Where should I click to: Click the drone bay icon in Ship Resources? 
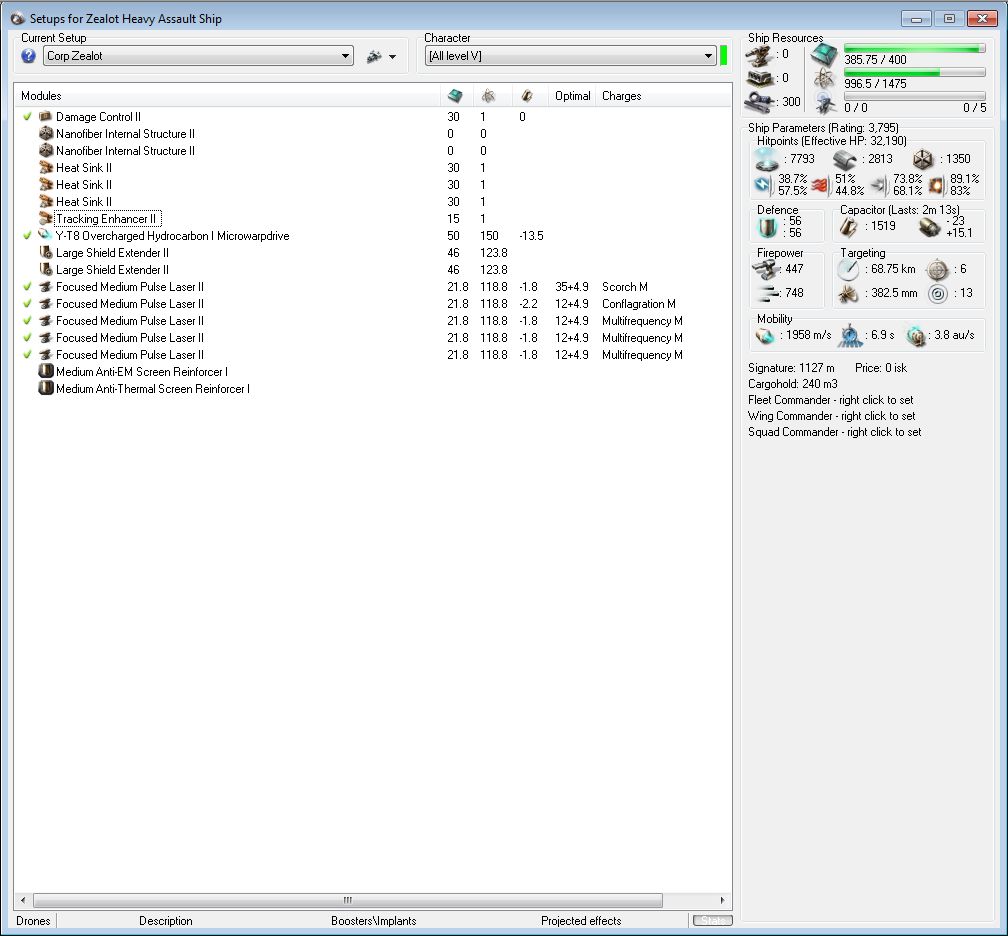point(824,103)
